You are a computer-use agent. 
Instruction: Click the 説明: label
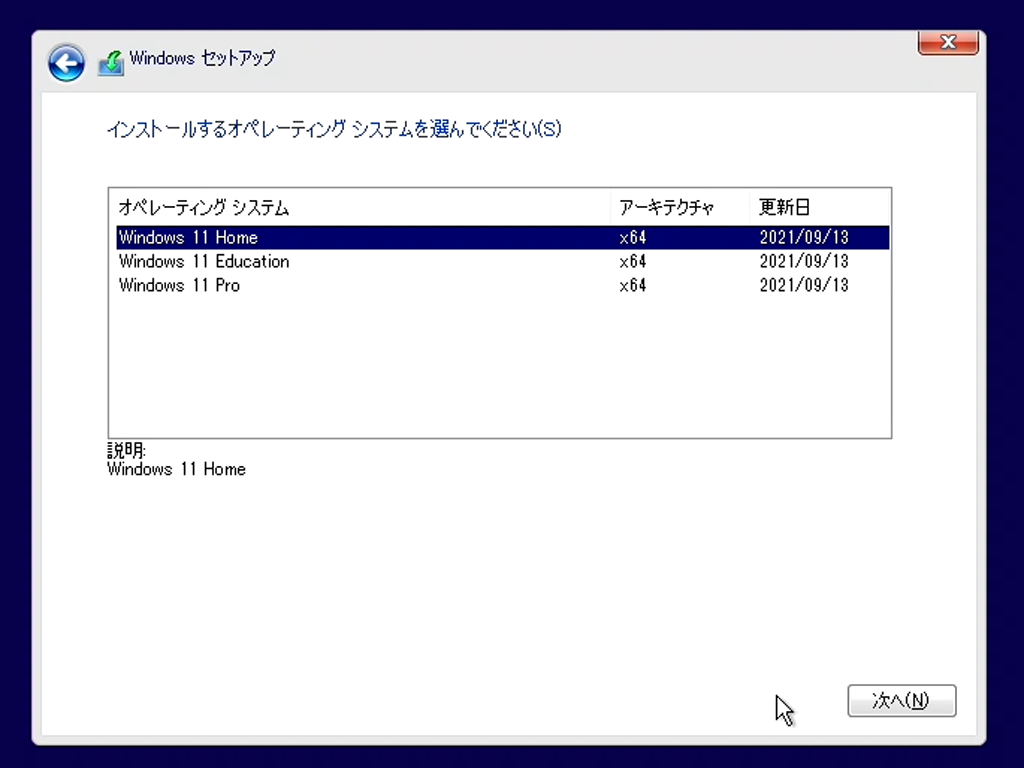pos(127,450)
